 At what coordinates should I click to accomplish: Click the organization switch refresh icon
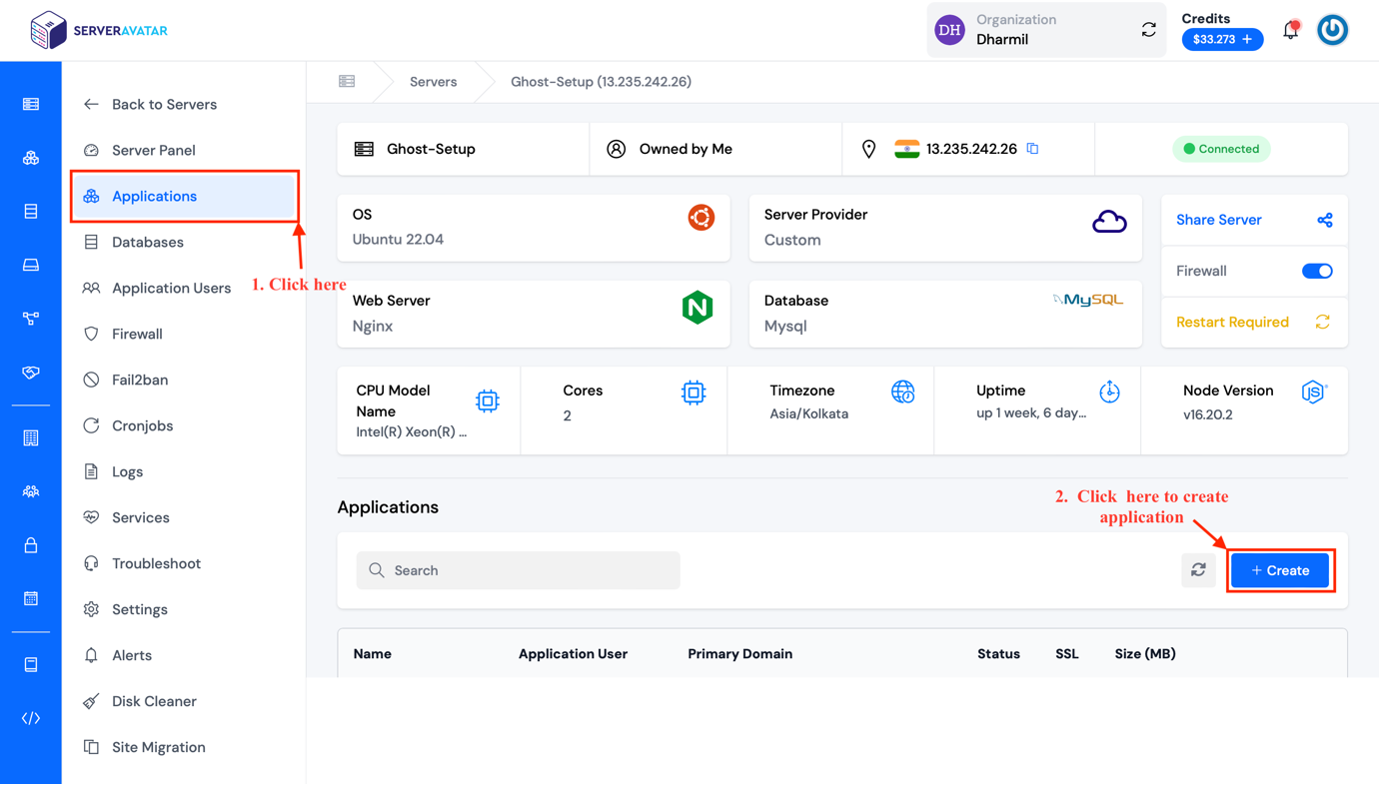(x=1151, y=30)
